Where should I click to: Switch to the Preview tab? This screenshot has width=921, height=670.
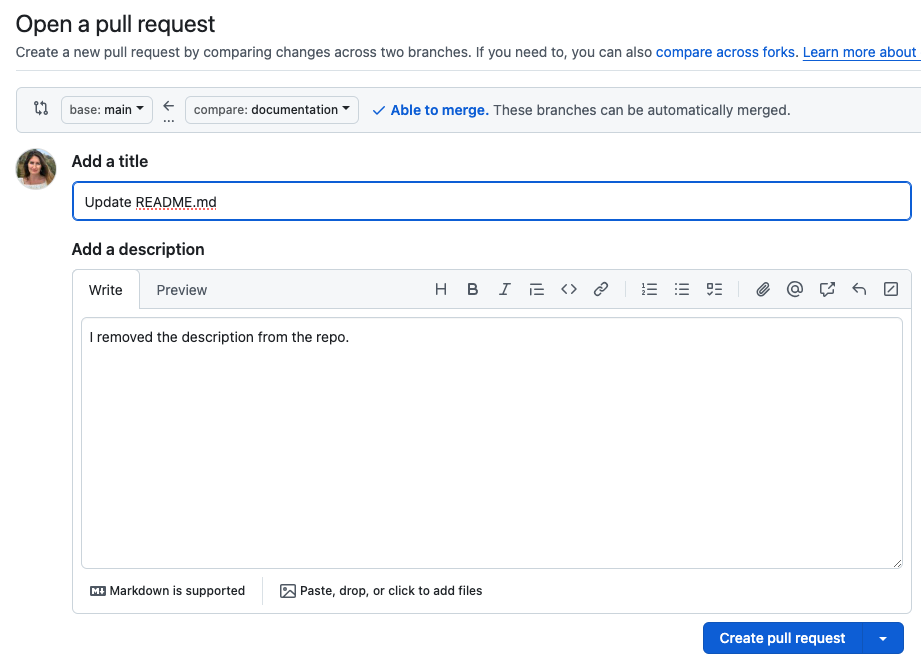[x=182, y=290]
